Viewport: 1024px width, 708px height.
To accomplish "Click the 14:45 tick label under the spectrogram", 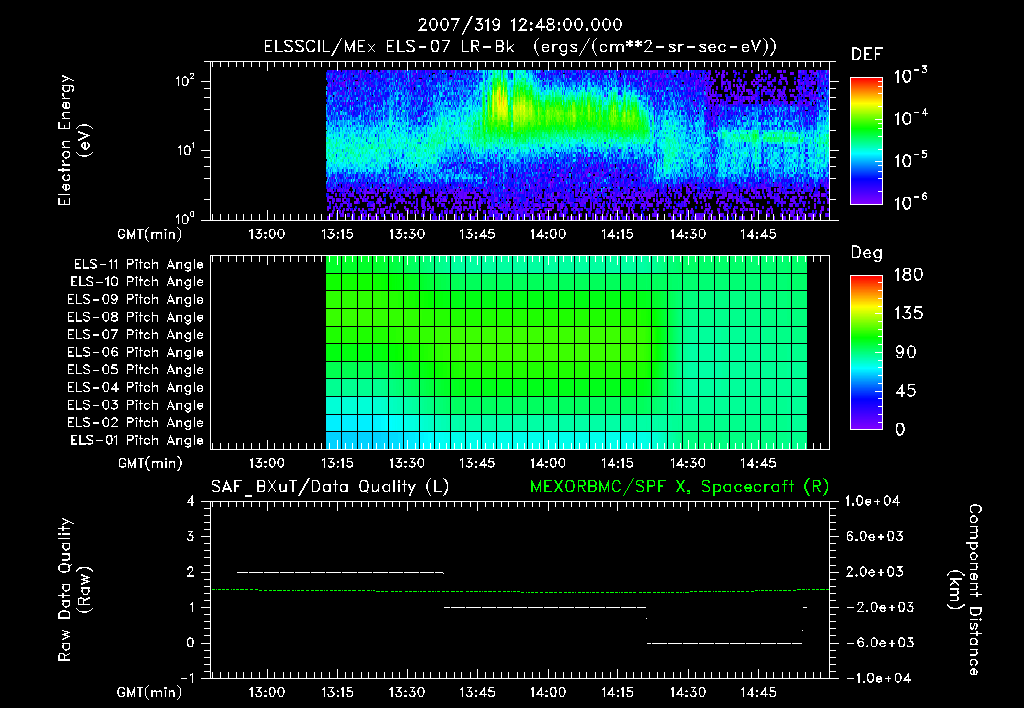I will 758,234.
